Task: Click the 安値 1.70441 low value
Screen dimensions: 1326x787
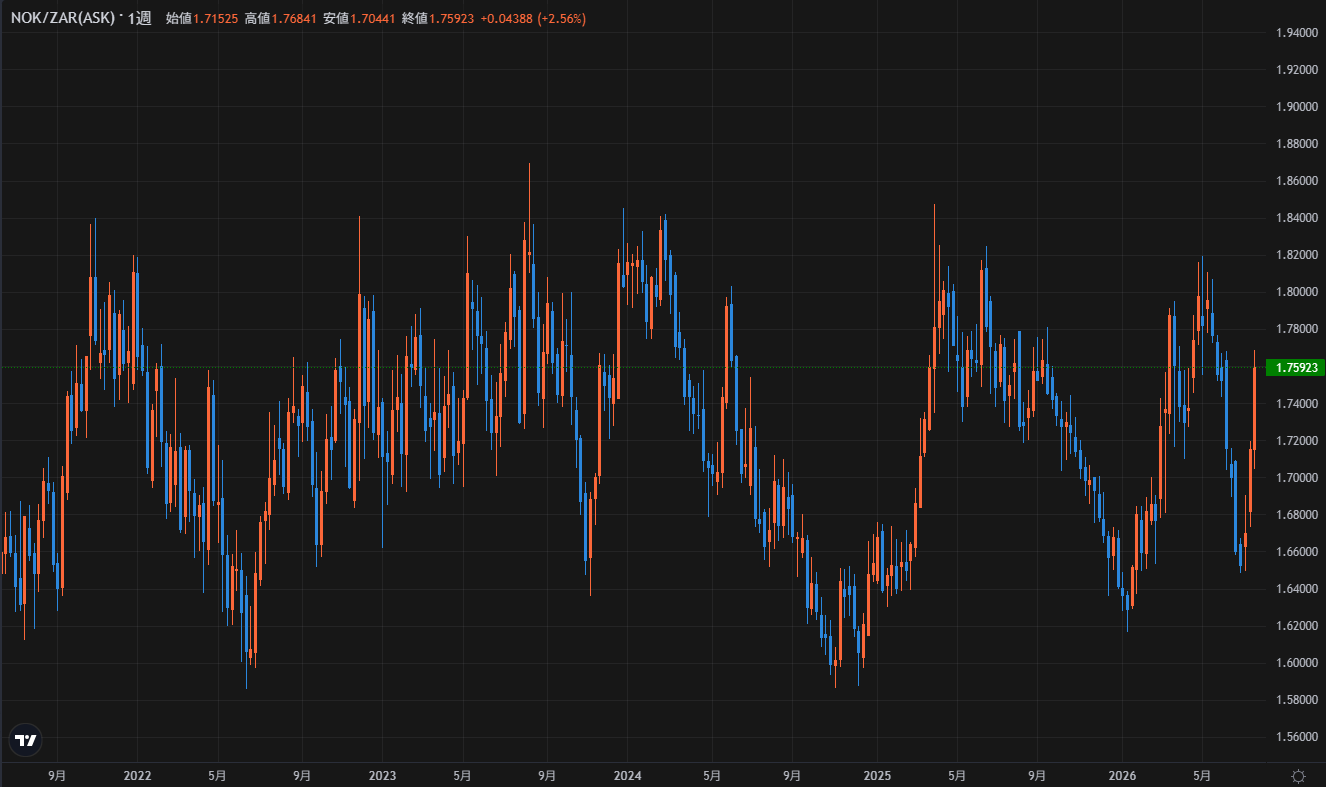Action: coord(358,19)
